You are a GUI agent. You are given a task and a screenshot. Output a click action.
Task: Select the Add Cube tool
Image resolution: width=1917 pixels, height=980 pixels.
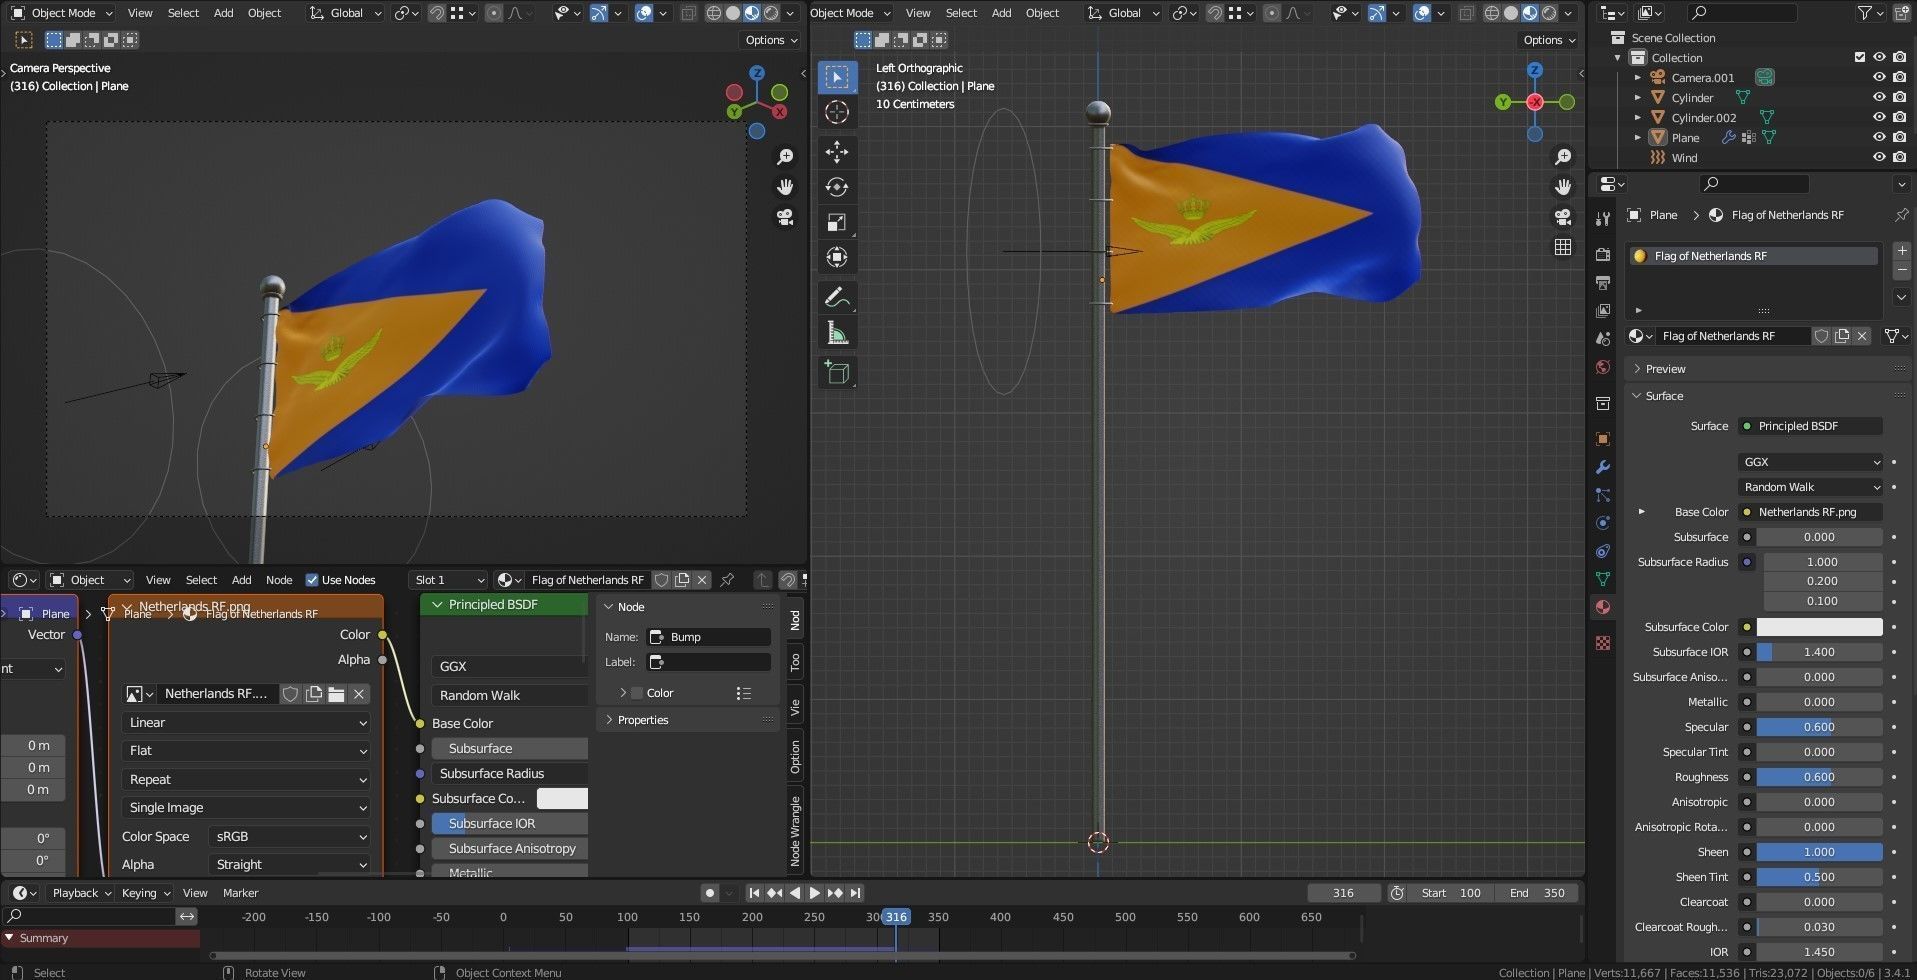coord(837,372)
